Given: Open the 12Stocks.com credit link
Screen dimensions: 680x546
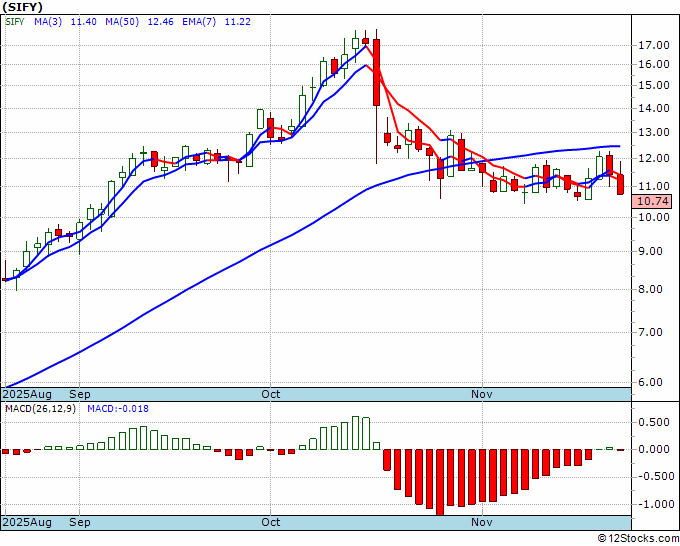Looking at the screenshot, I should click(638, 539).
